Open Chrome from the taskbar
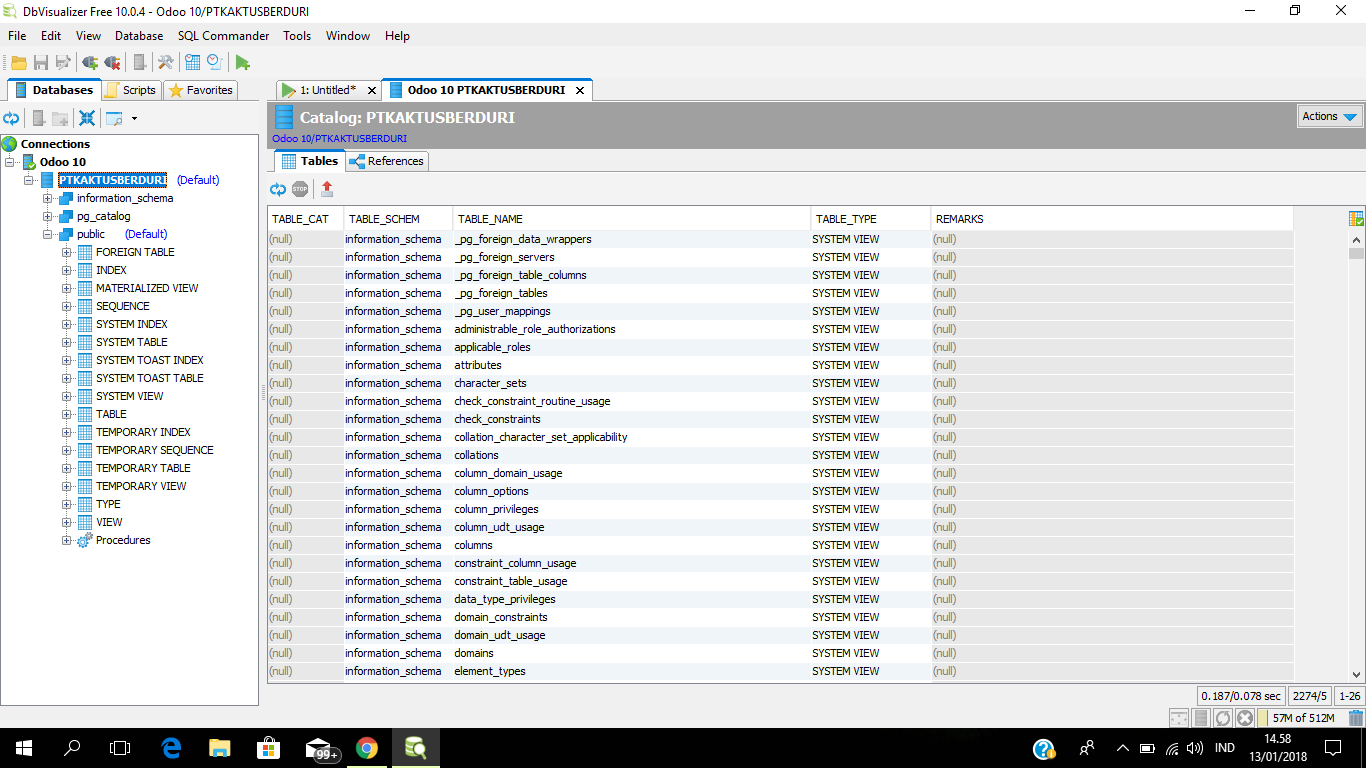1366x768 pixels. [x=366, y=747]
